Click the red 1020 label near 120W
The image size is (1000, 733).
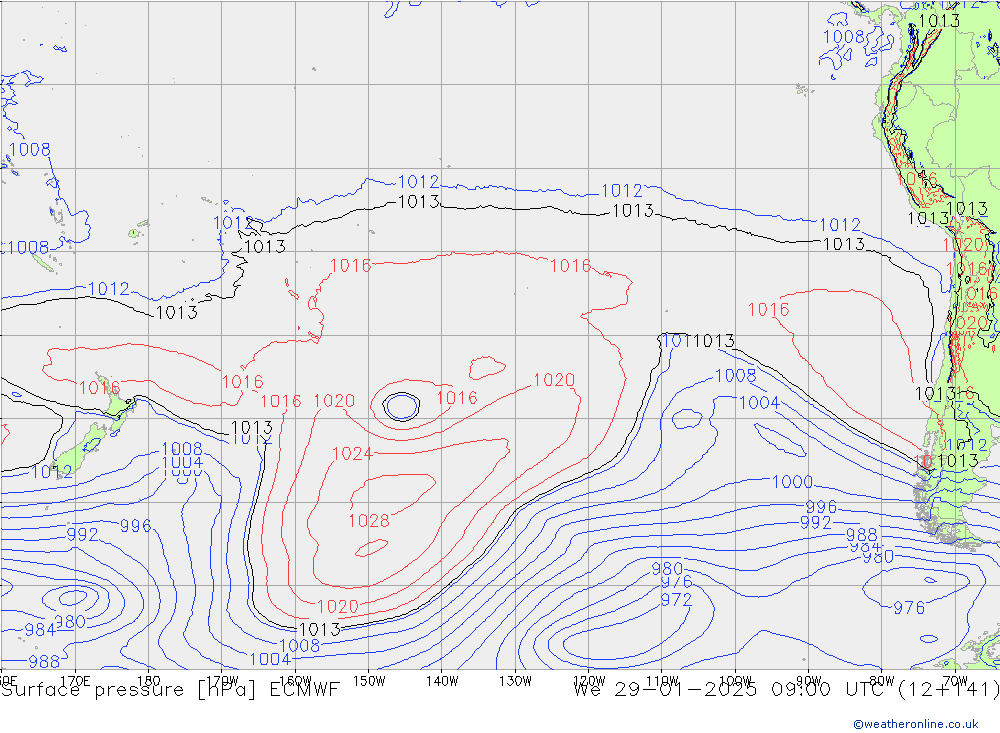(x=553, y=380)
